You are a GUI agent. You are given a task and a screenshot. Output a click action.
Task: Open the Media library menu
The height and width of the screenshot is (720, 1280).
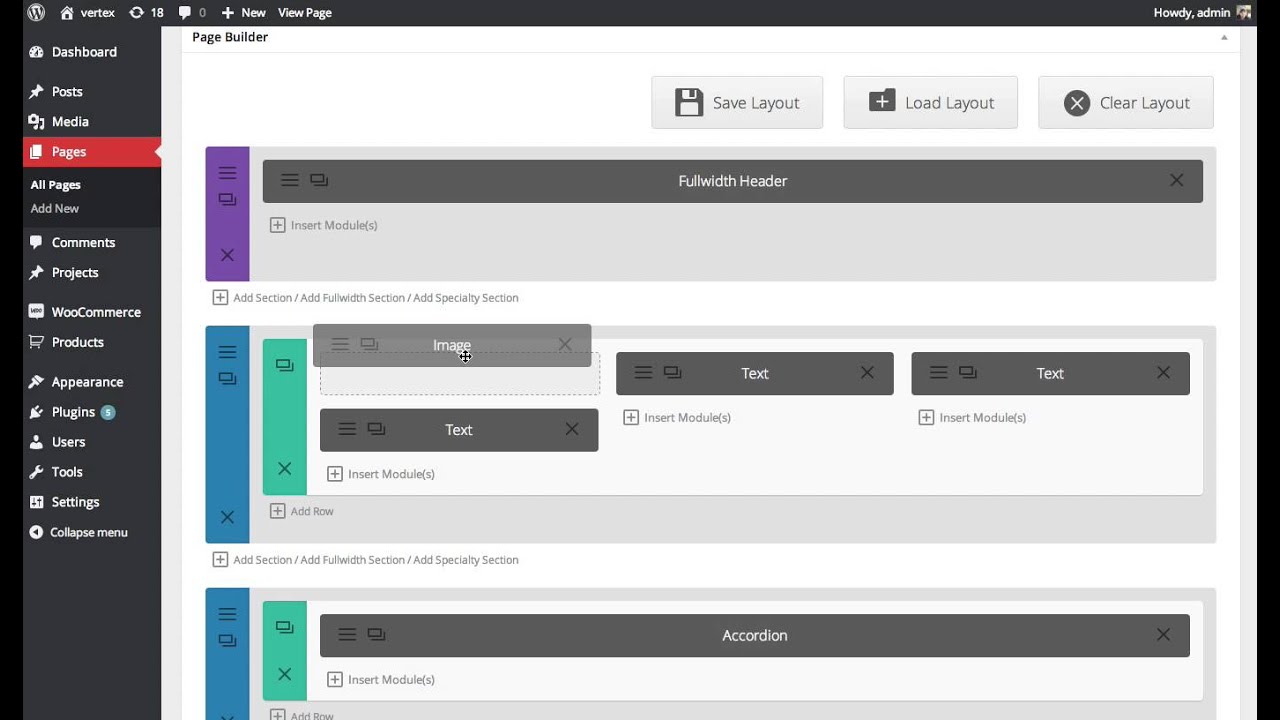[70, 121]
